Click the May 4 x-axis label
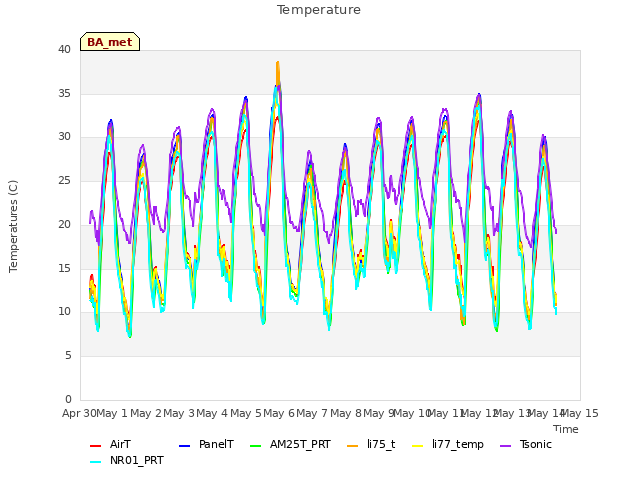This screenshot has width=640, height=480. coord(212,413)
